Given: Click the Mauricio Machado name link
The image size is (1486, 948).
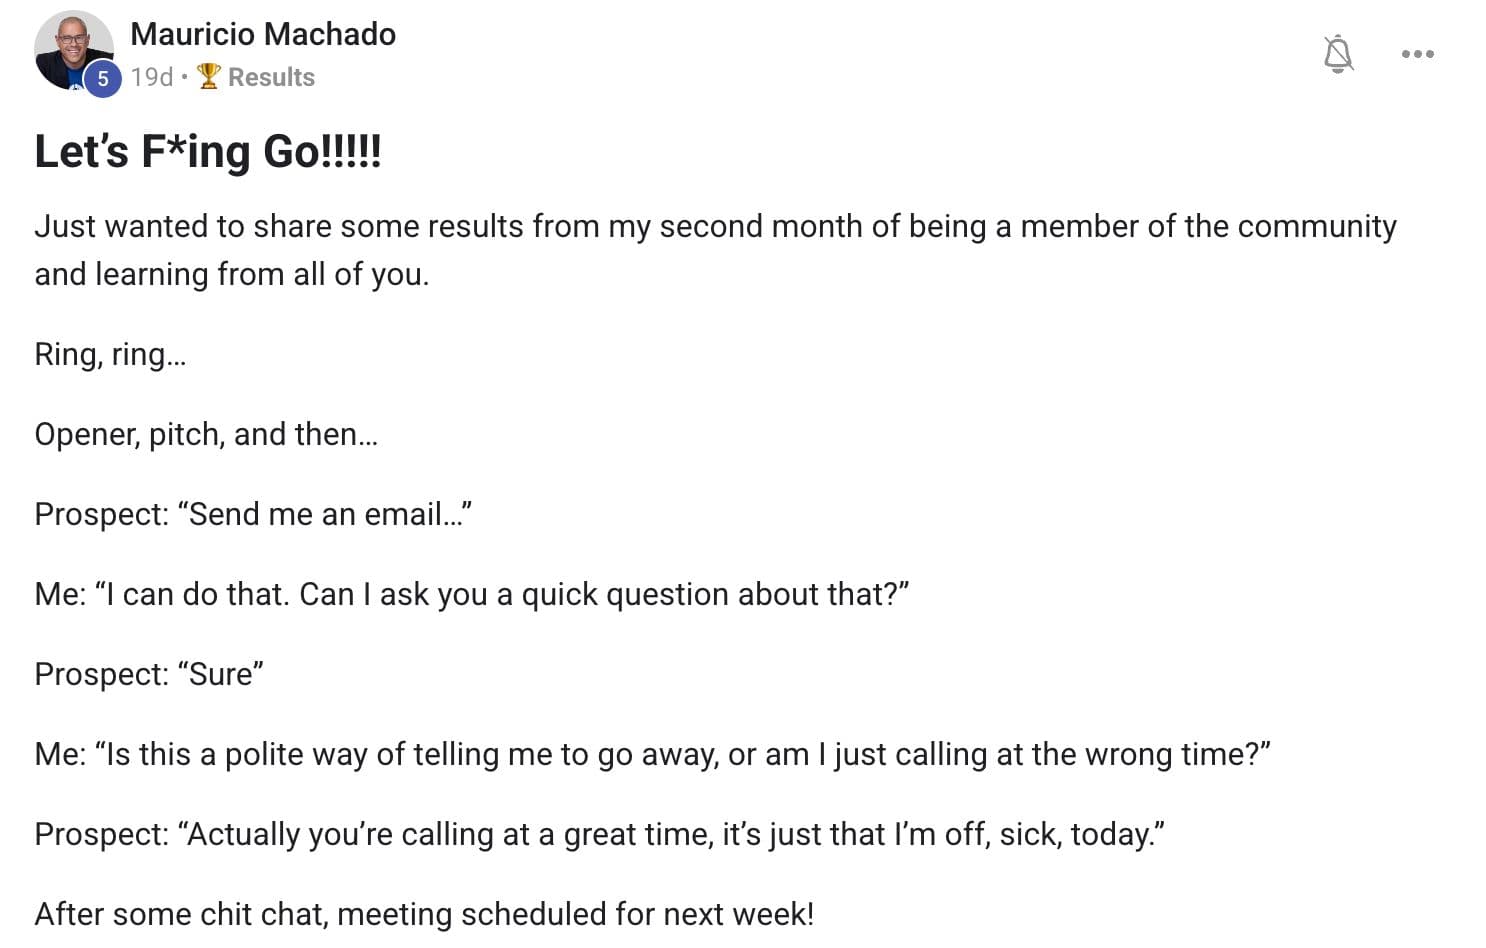Looking at the screenshot, I should 262,33.
